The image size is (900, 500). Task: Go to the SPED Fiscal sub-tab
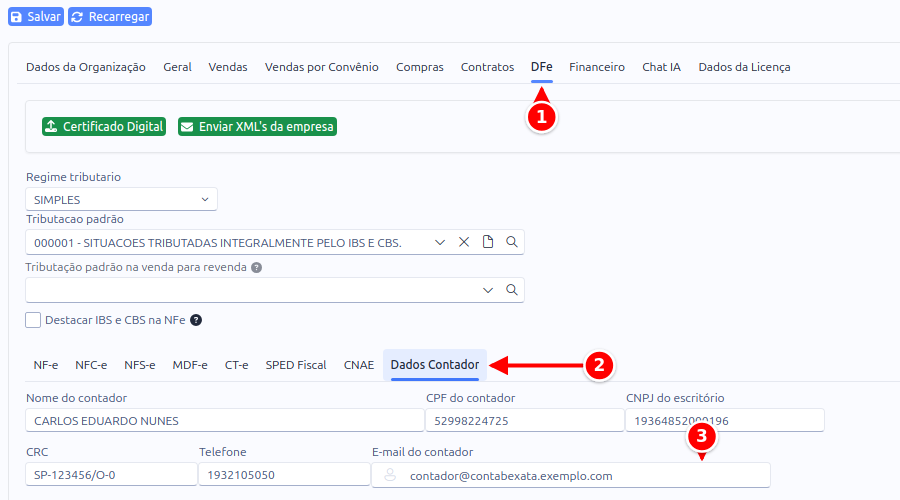tap(296, 365)
